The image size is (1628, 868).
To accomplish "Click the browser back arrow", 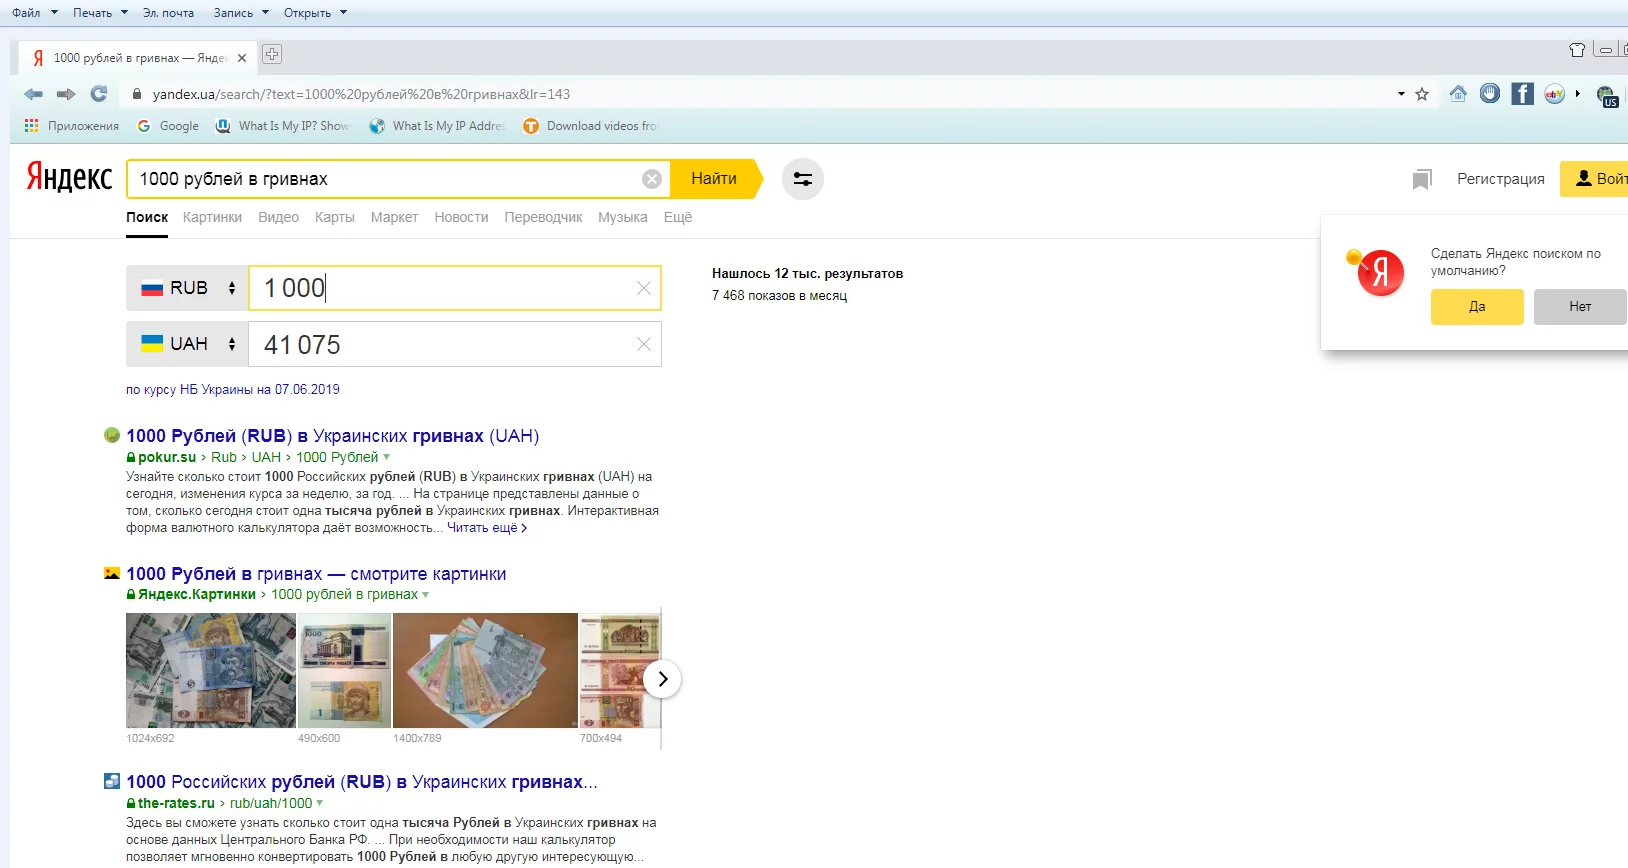I will click(33, 94).
